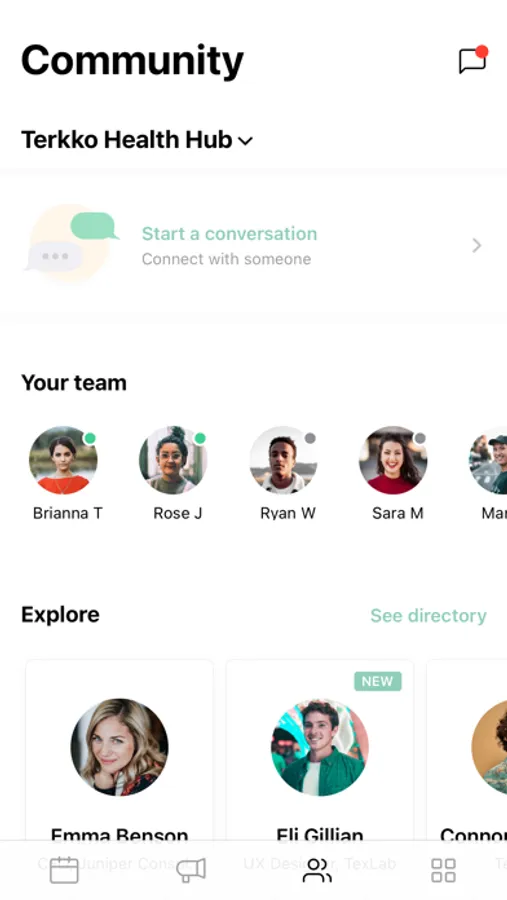The height and width of the screenshot is (900, 507).
Task: Click the chevron arrow beside Start a conversation
Action: [x=477, y=246]
